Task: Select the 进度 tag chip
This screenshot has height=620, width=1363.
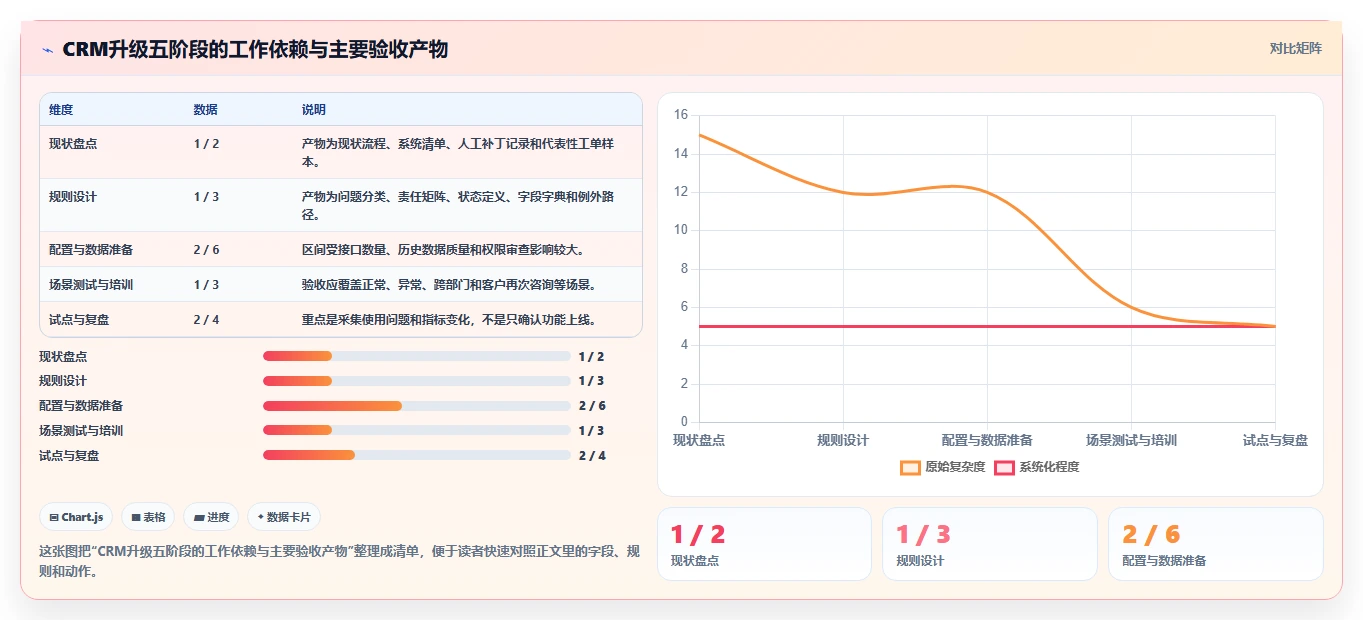Action: click(211, 517)
